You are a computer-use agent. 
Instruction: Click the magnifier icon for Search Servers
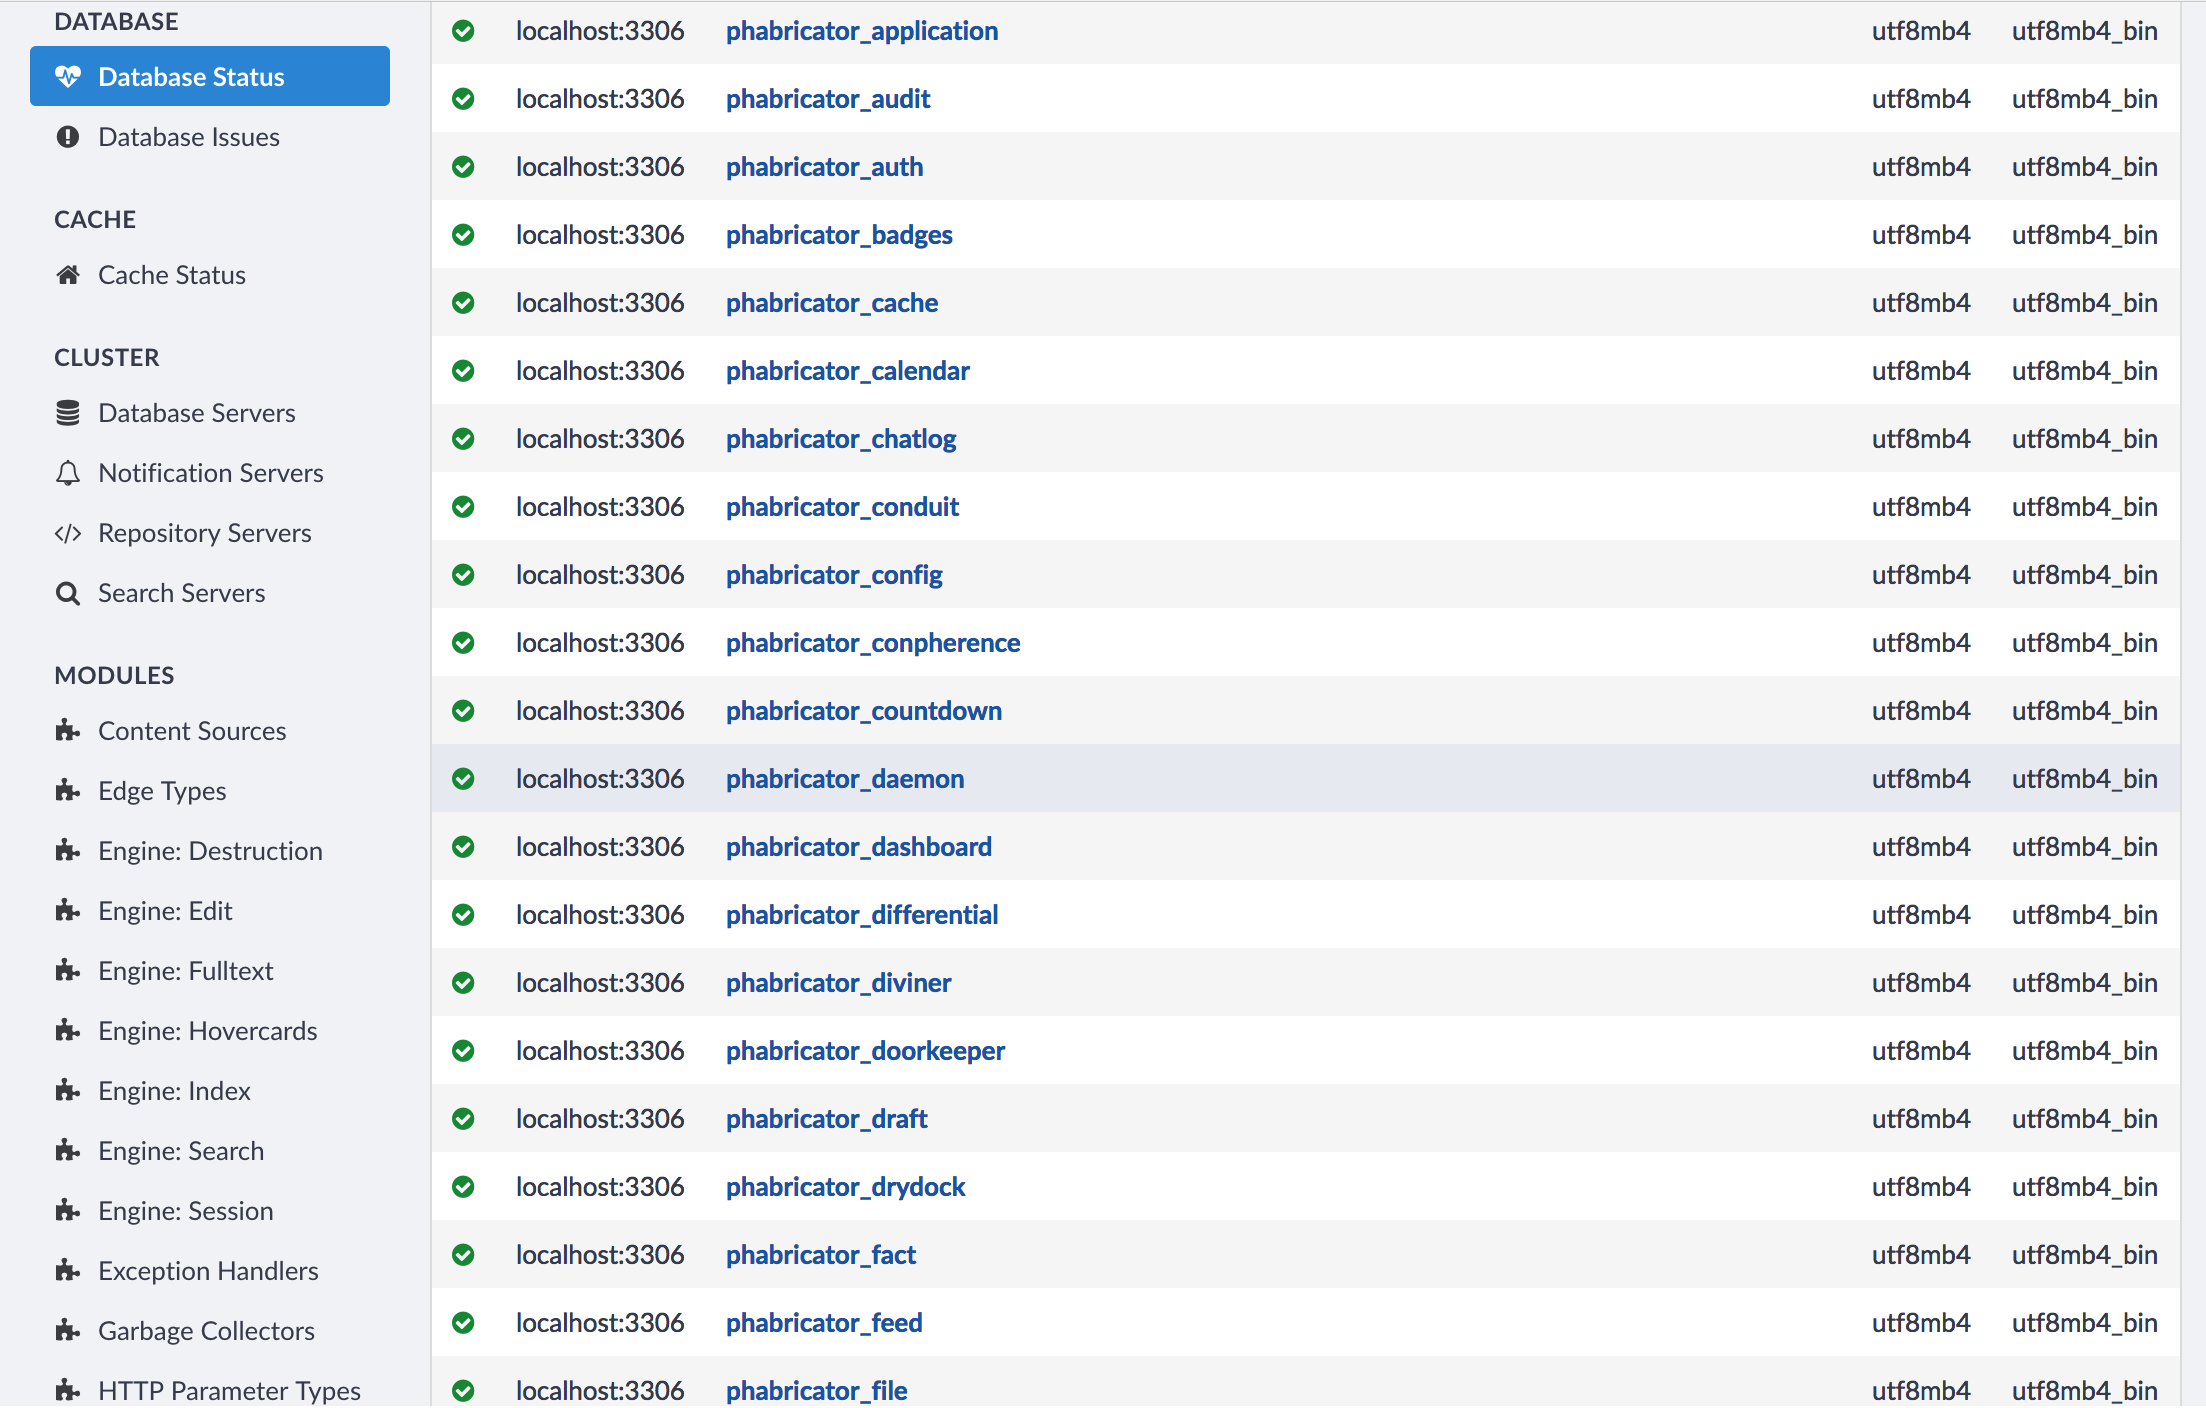point(68,594)
